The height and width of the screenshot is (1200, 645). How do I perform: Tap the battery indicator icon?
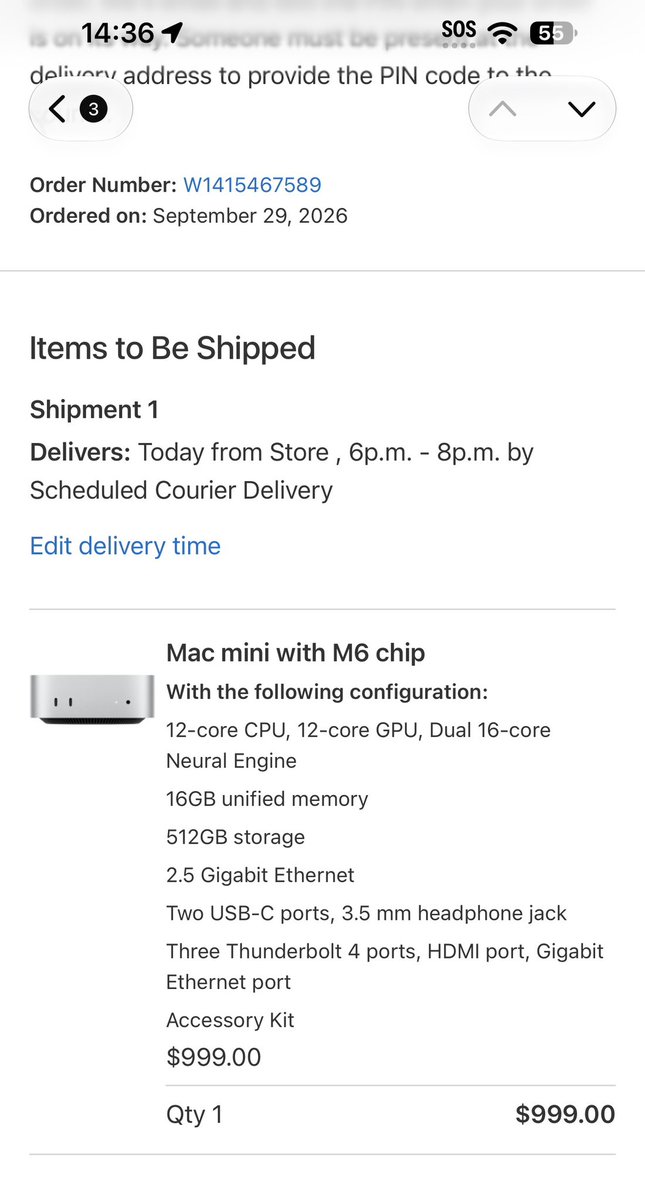[x=552, y=33]
